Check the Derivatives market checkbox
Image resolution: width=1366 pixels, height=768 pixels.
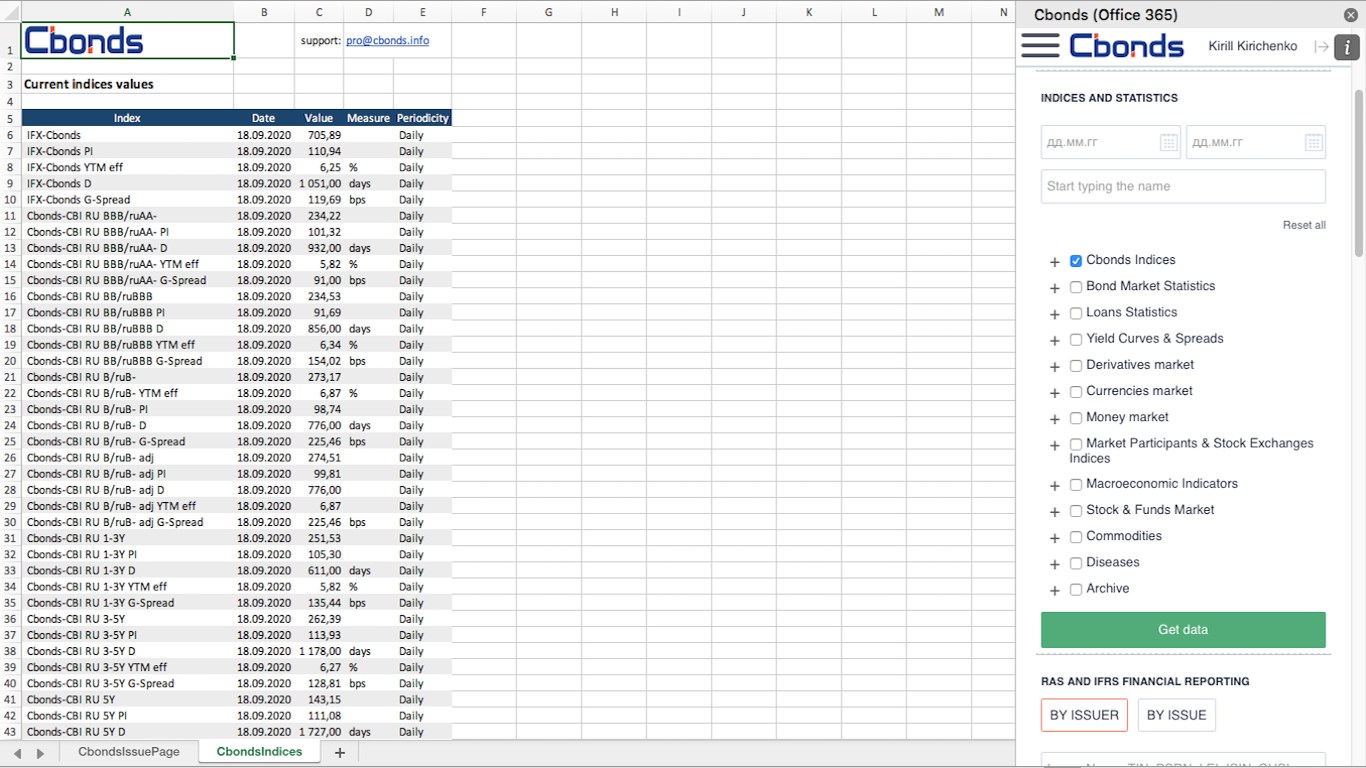pos(1076,366)
